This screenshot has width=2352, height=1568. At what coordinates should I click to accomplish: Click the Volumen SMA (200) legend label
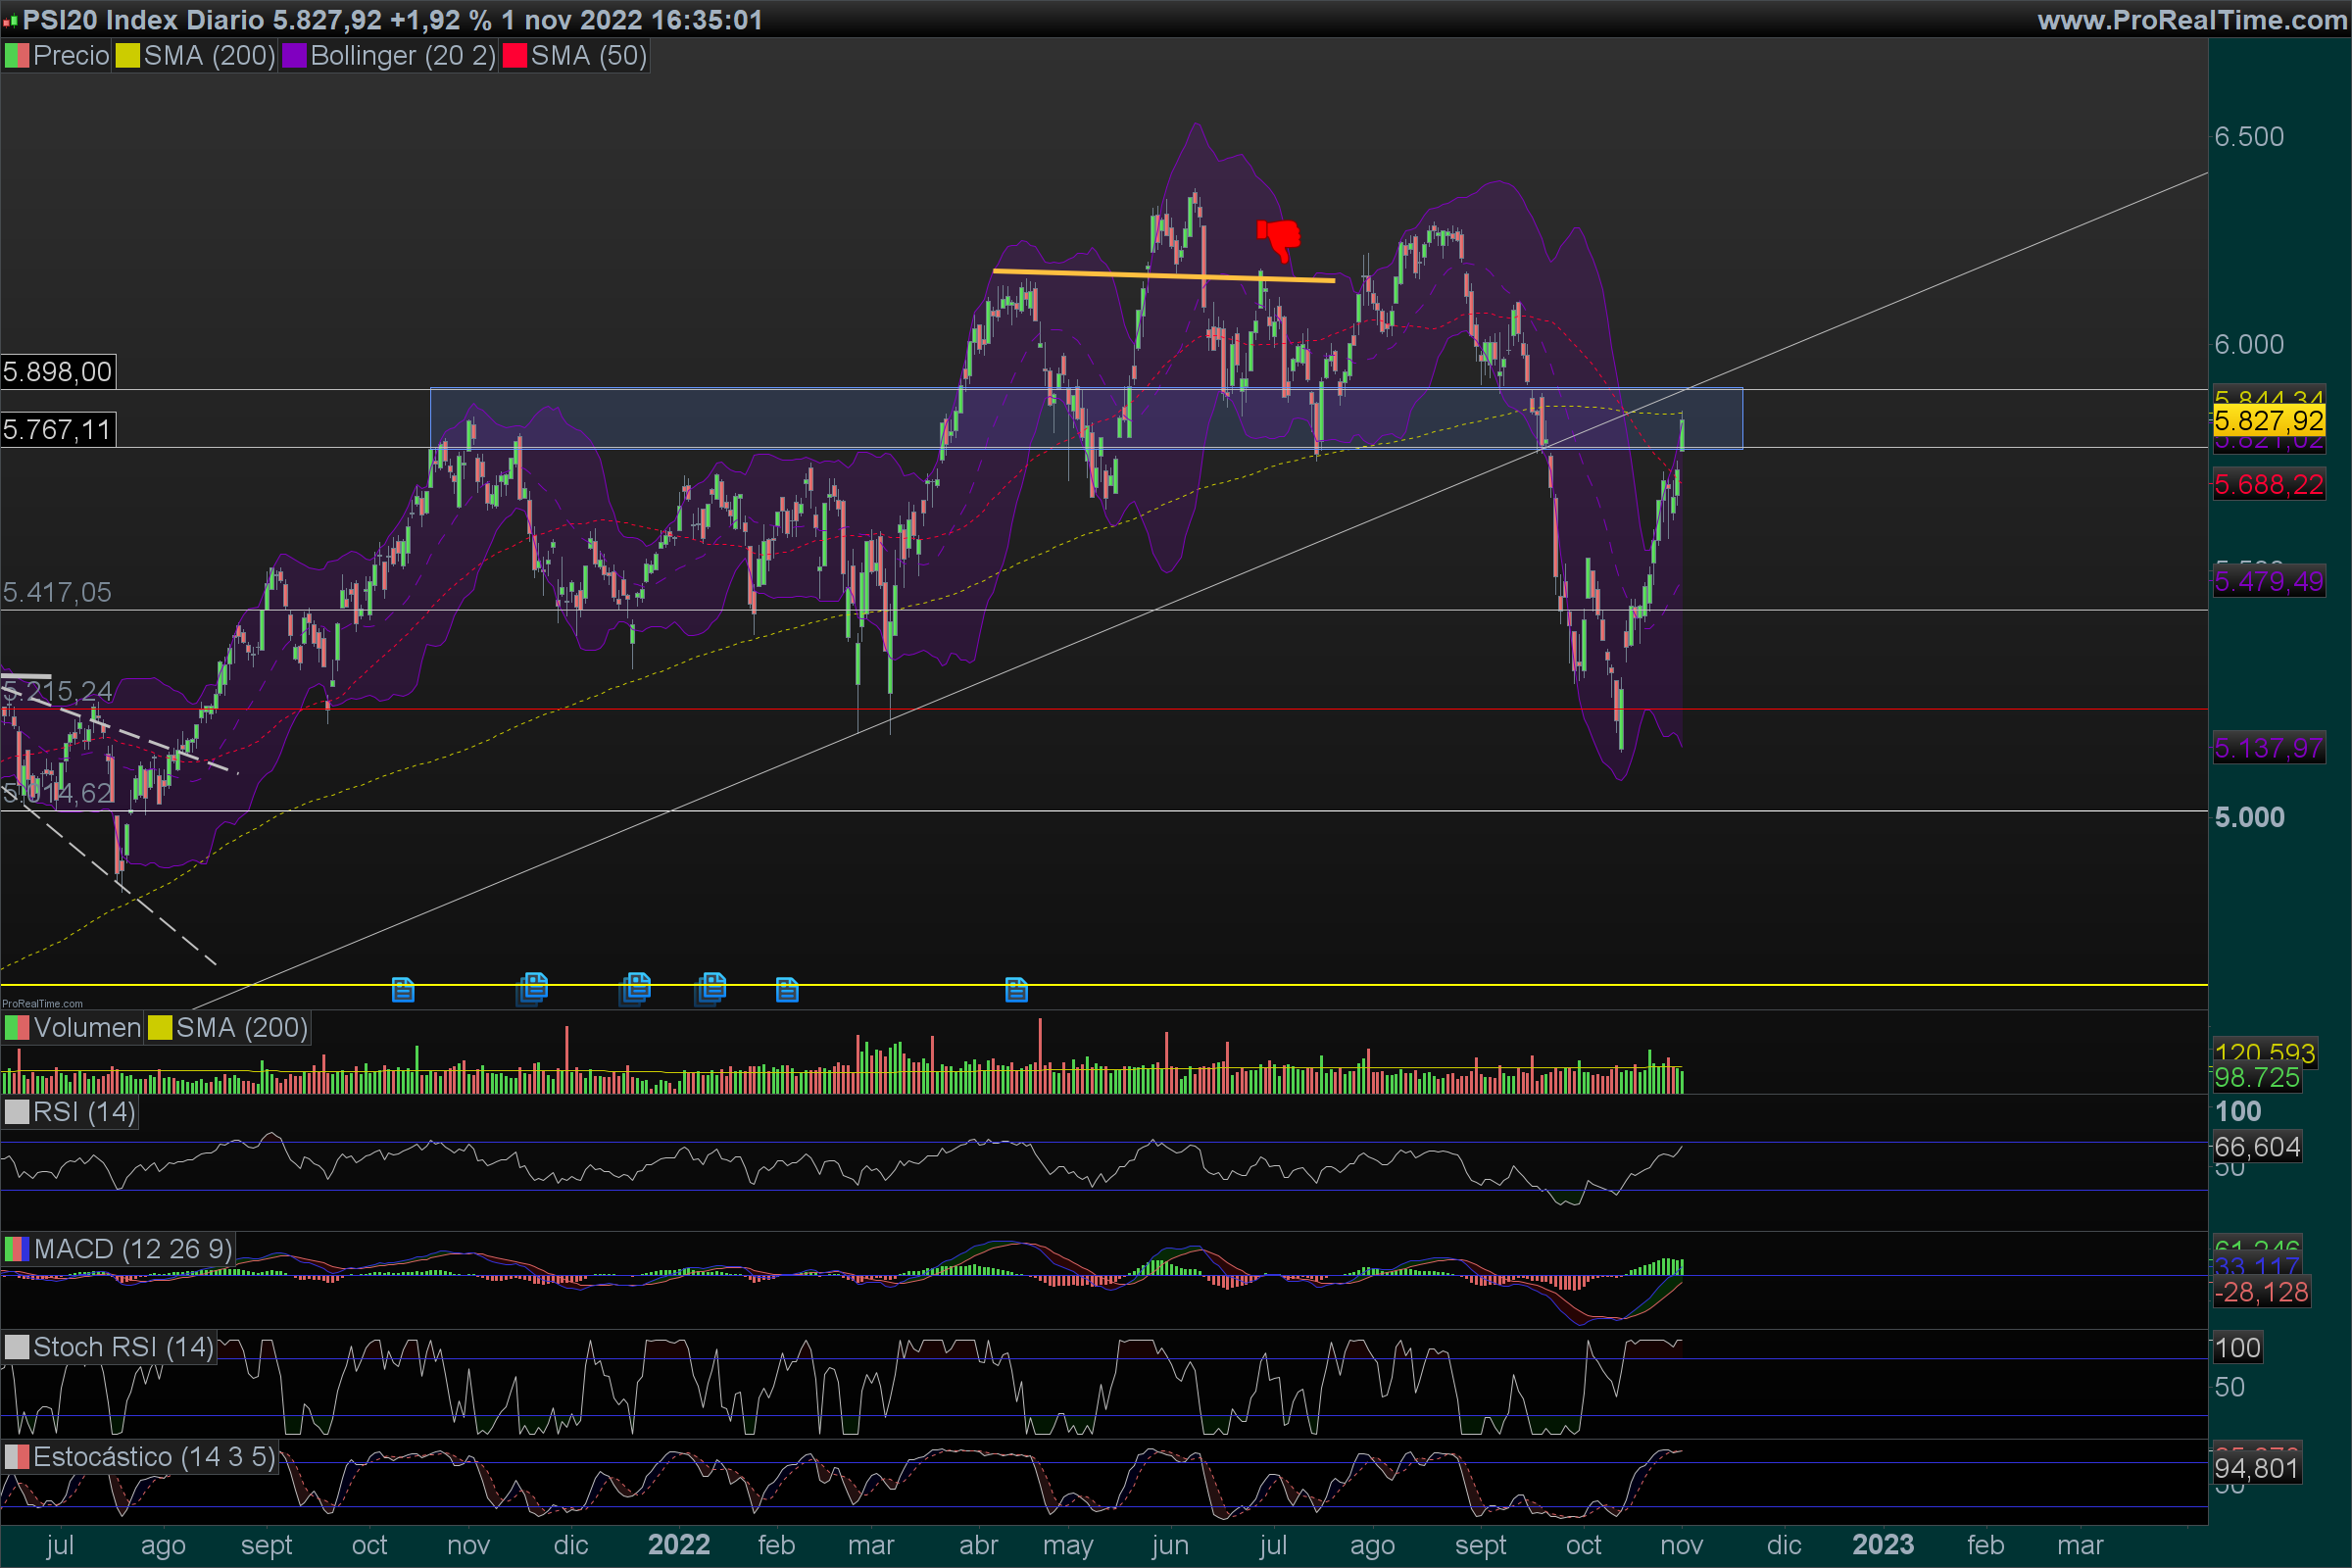coord(241,1028)
